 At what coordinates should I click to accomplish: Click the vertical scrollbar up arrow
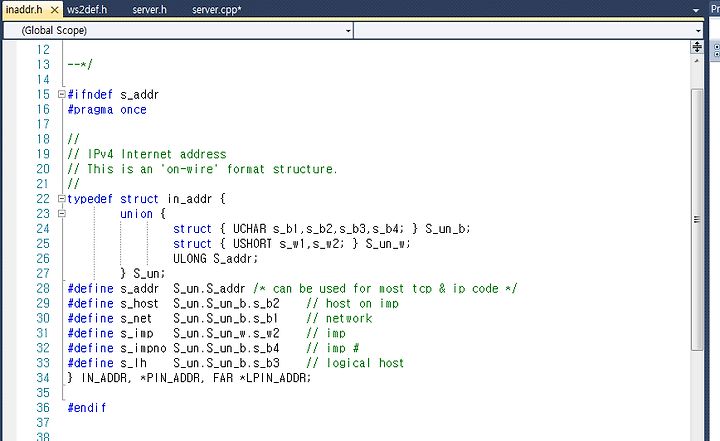(x=697, y=61)
